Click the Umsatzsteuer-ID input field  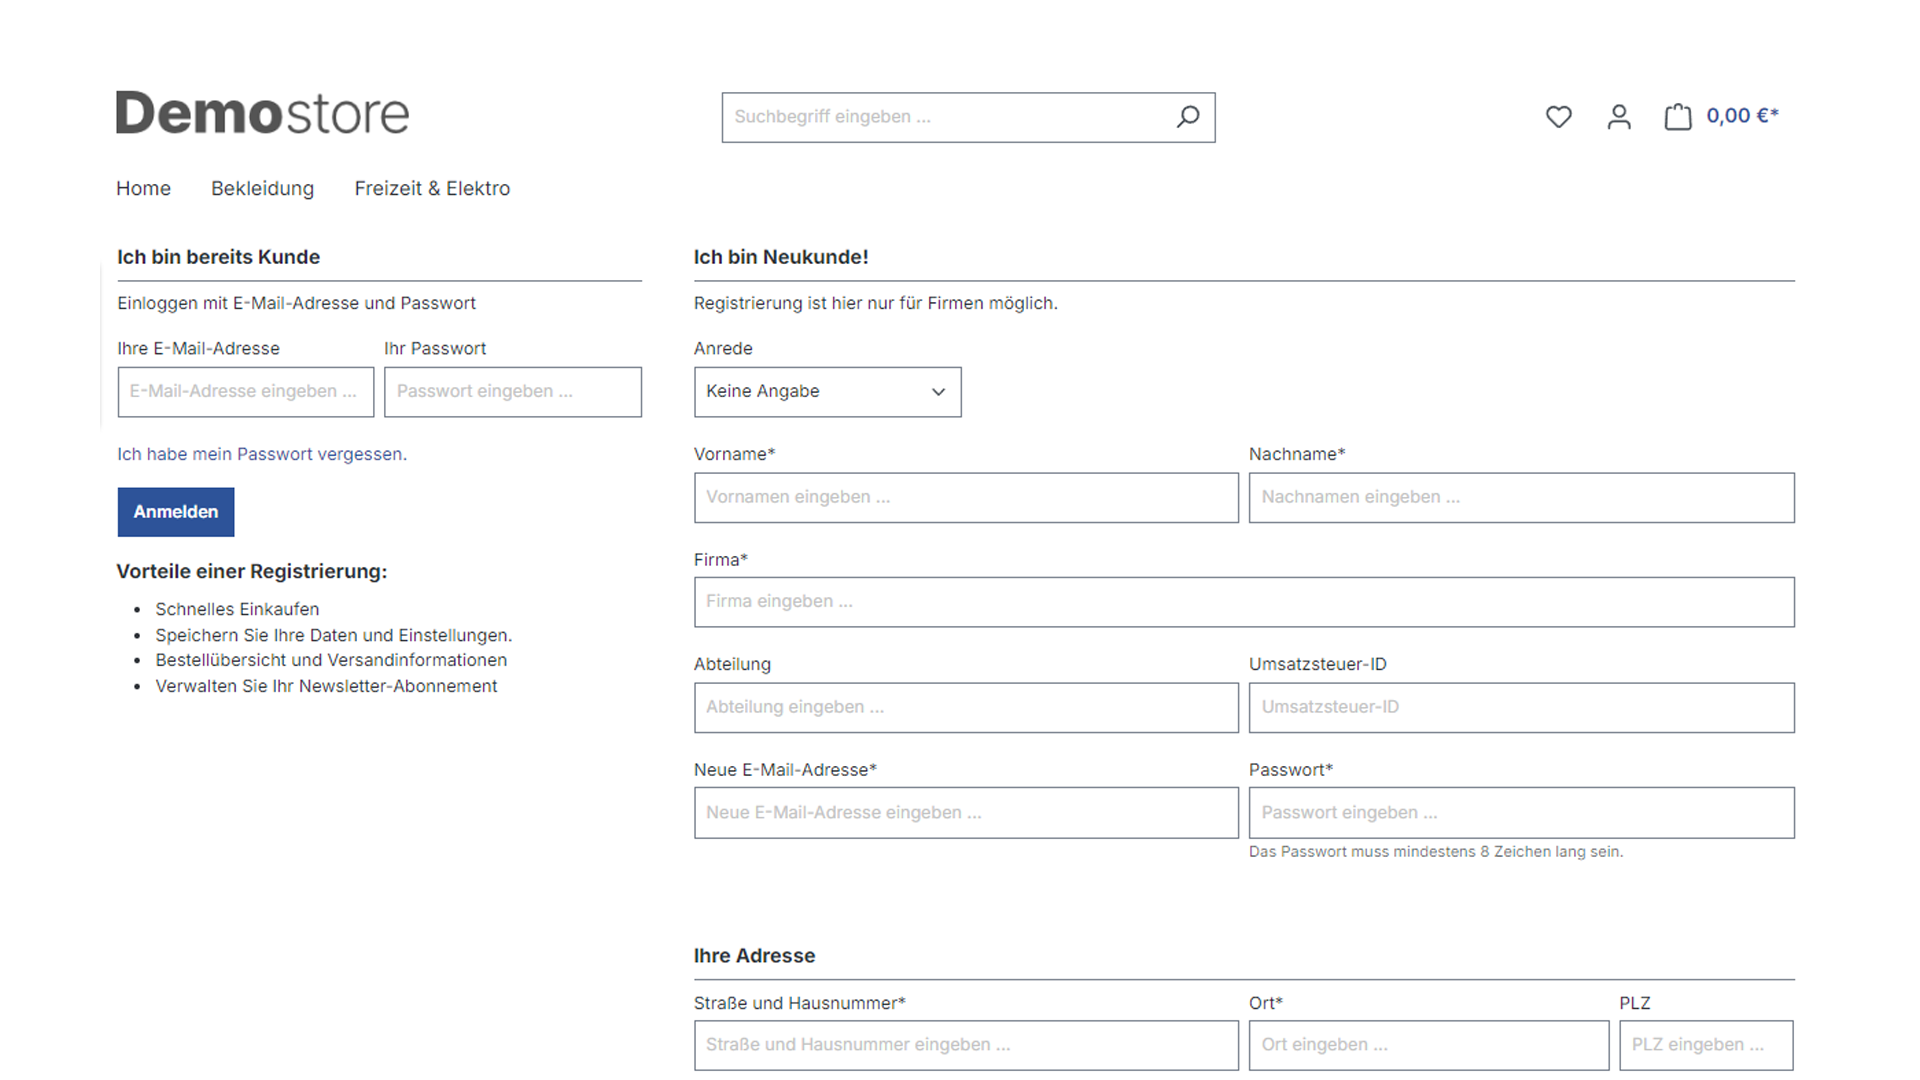click(1522, 708)
